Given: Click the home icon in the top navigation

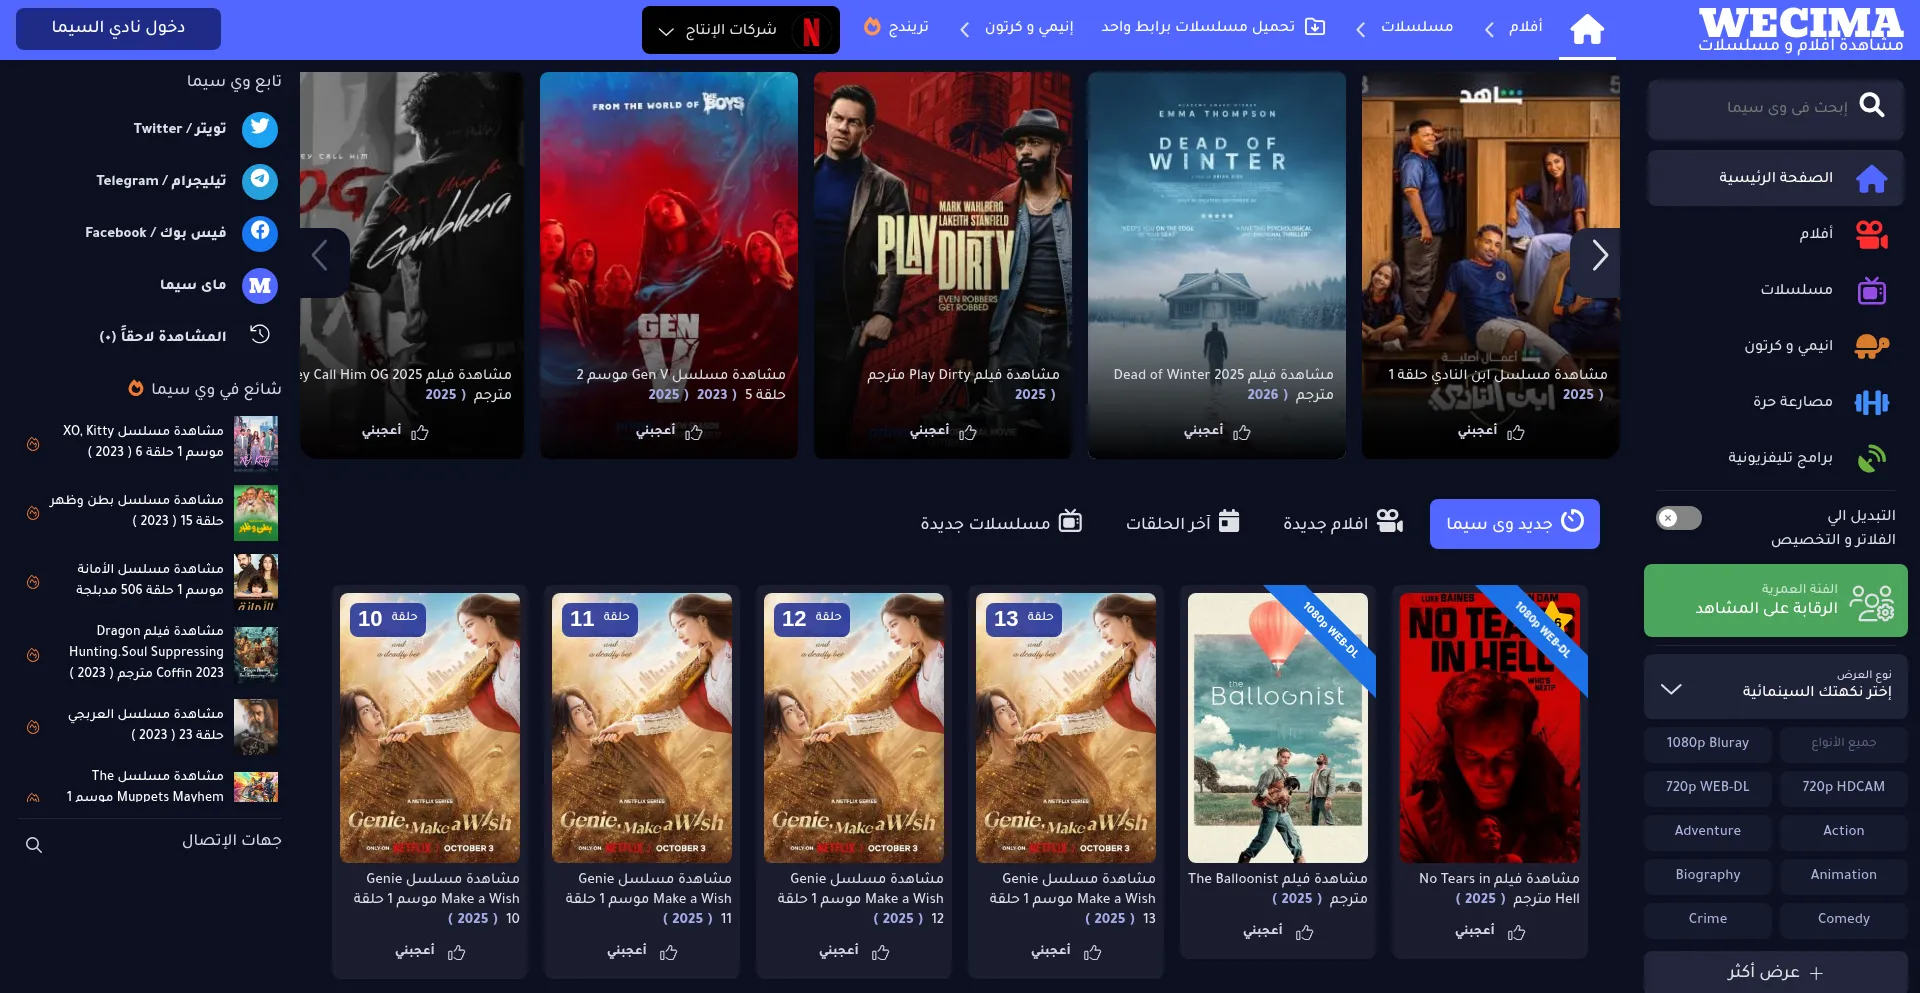Looking at the screenshot, I should 1587,29.
